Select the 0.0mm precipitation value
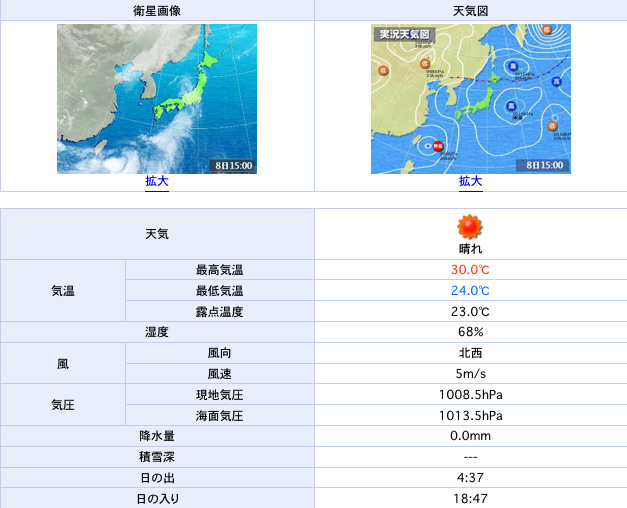 click(470, 436)
